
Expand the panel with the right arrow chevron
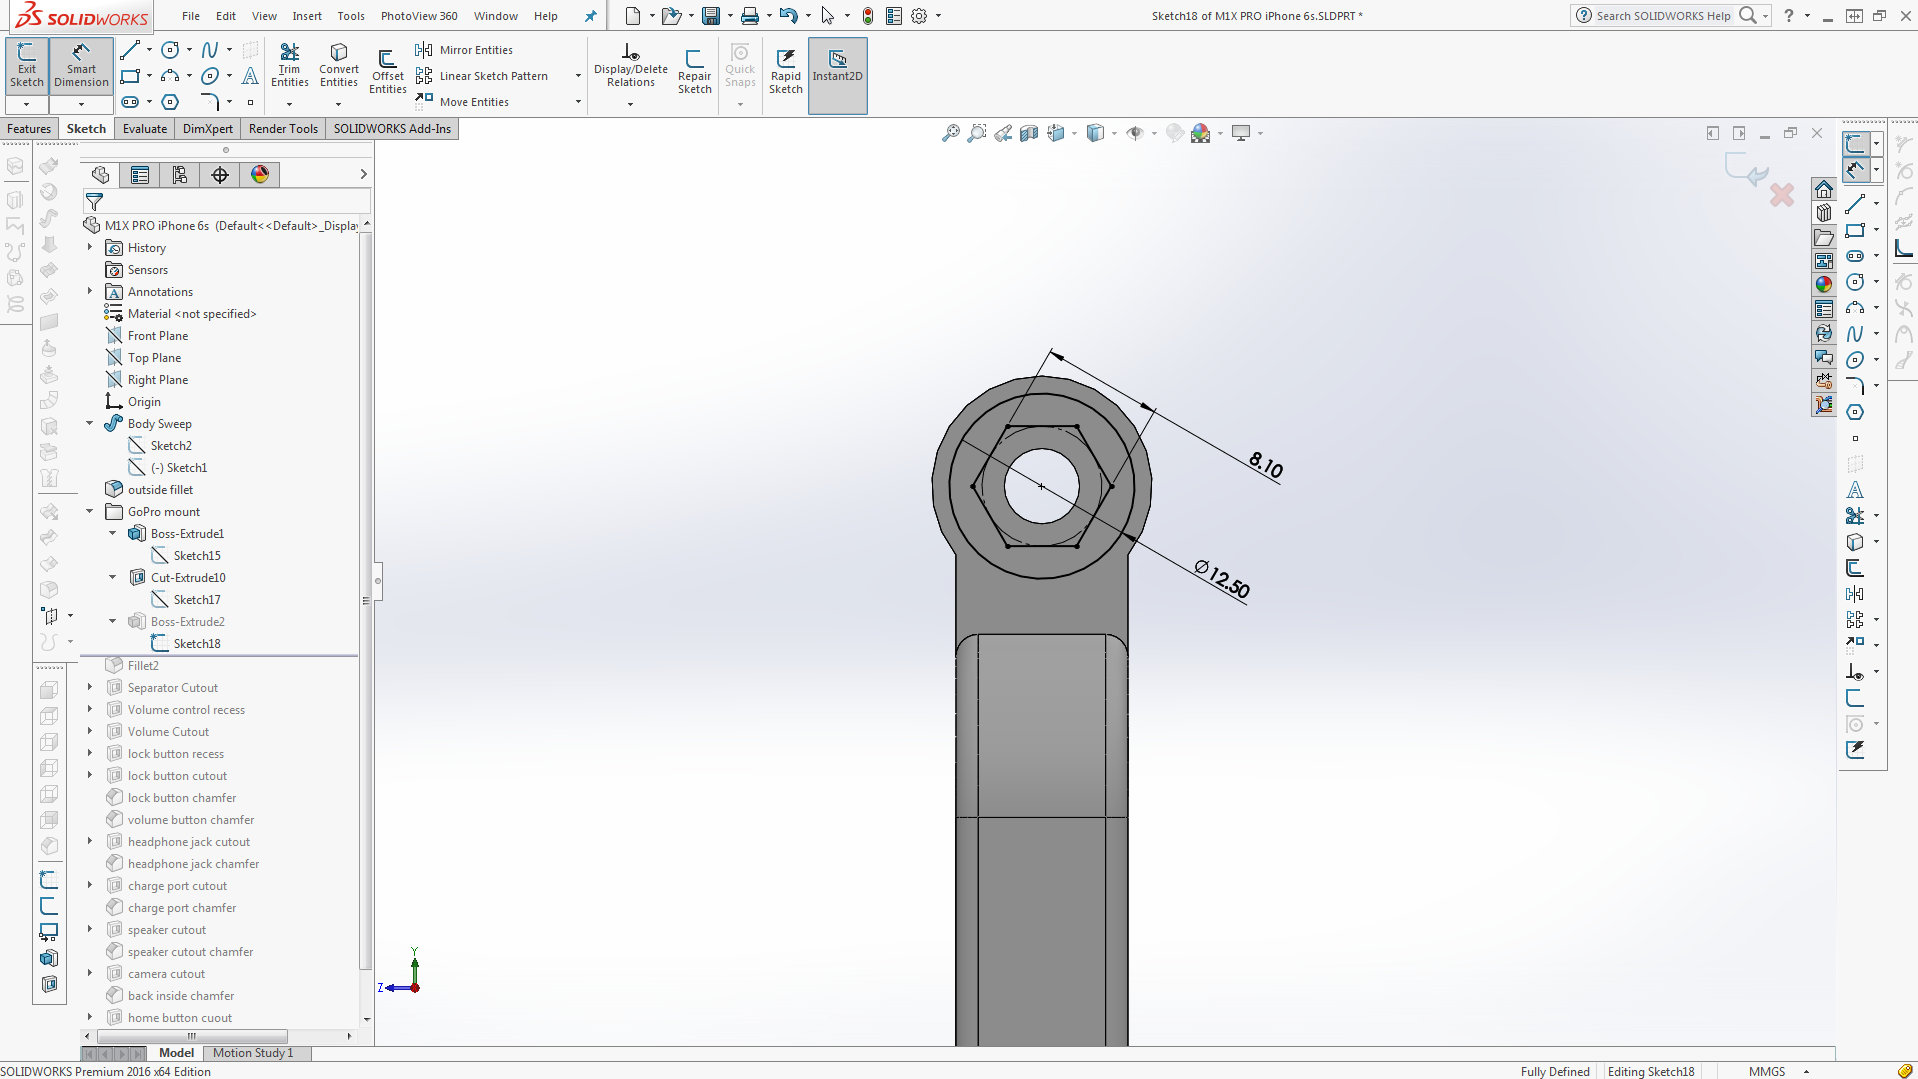click(363, 175)
